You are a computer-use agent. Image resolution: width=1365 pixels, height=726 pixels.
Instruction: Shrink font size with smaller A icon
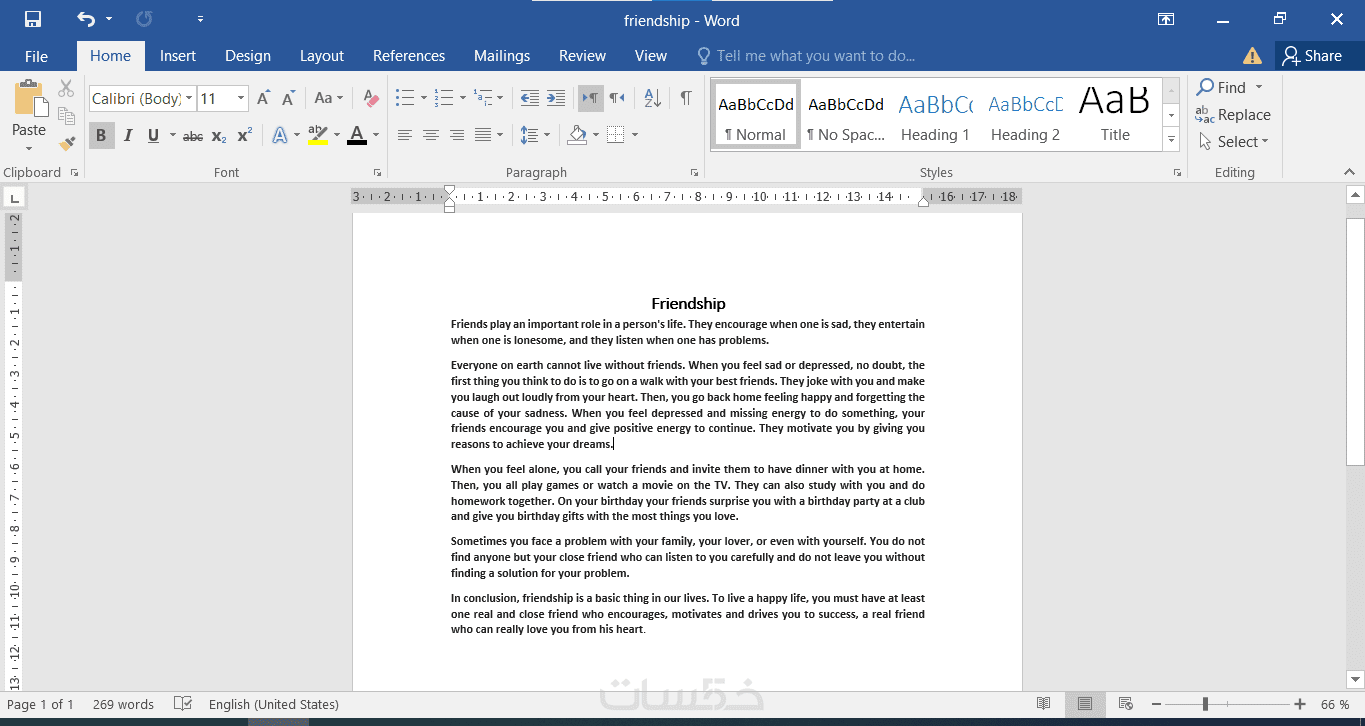coord(288,98)
